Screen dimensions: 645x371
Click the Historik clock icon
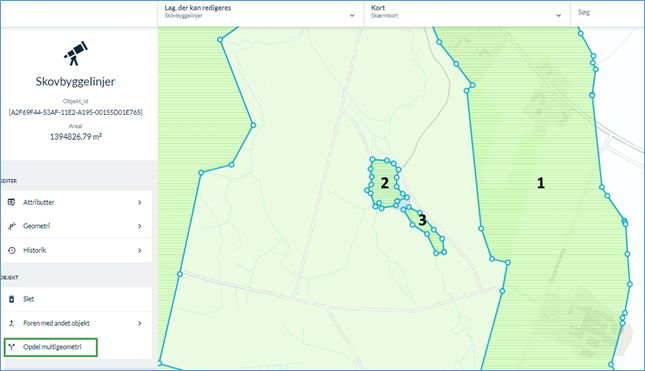tap(12, 250)
